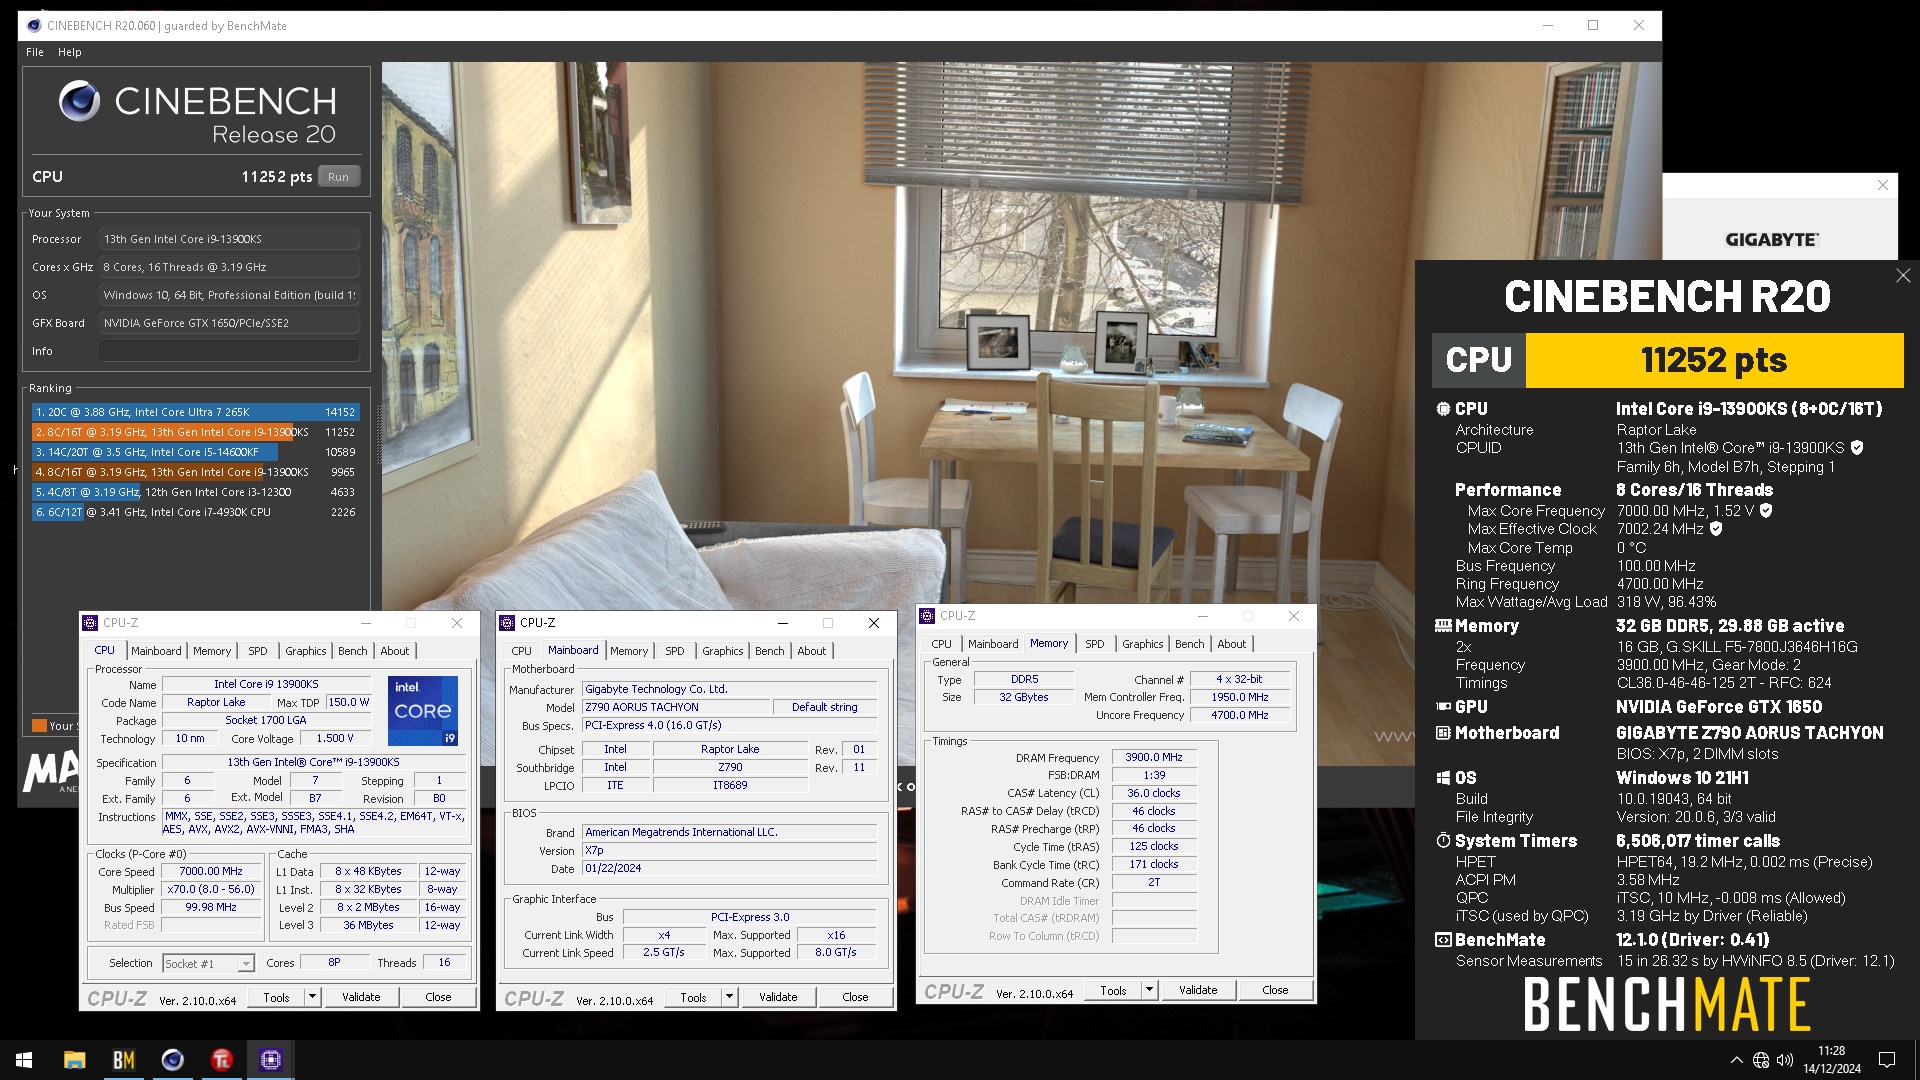Open the red T app taskbar icon

pyautogui.click(x=222, y=1060)
